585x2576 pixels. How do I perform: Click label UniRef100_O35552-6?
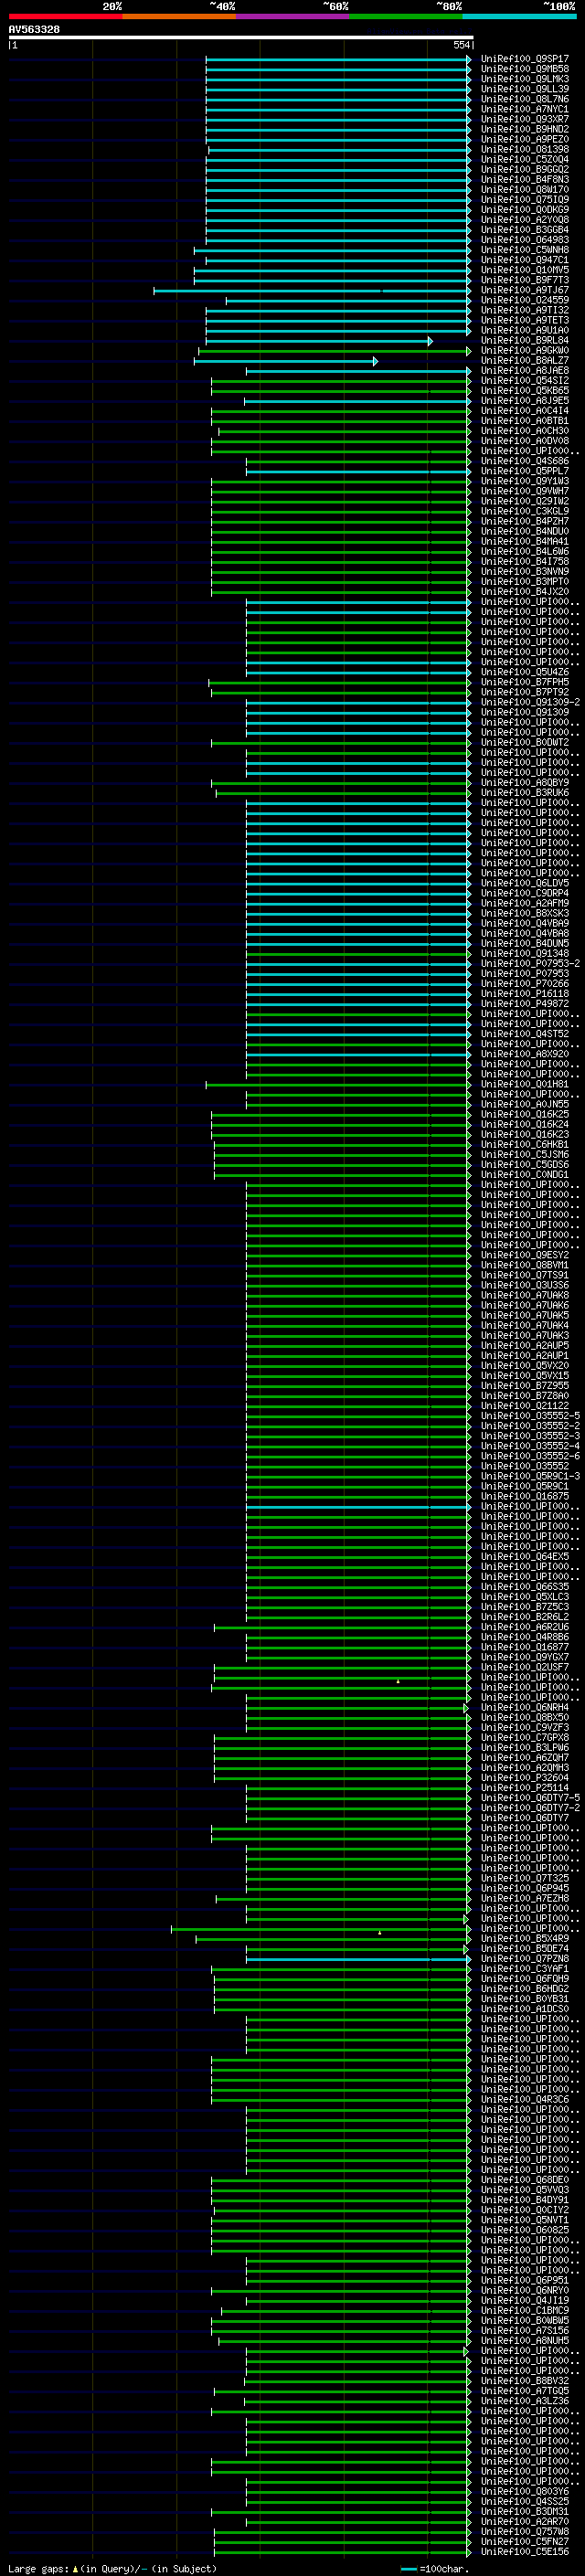tap(530, 1456)
